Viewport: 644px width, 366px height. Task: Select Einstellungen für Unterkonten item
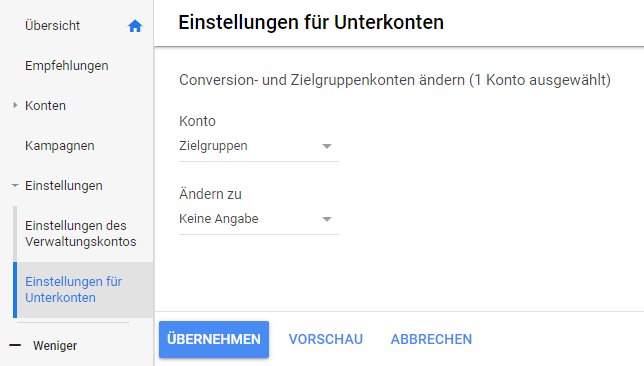74,290
